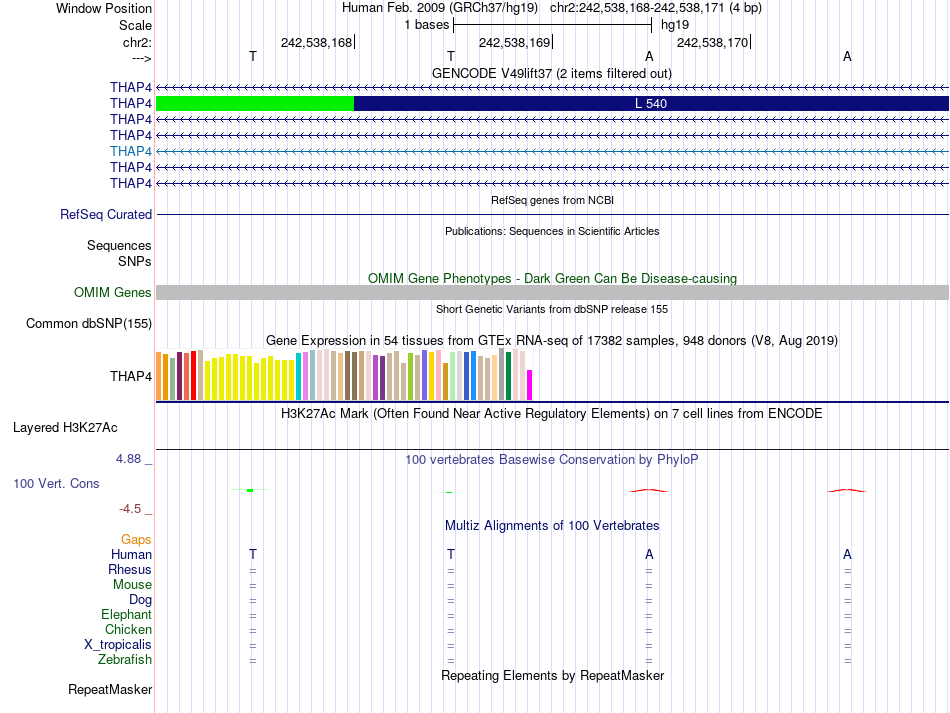Open the OMIM Gene Phenotypes track title
Image resolution: width=950 pixels, height=713 pixels.
[x=552, y=278]
